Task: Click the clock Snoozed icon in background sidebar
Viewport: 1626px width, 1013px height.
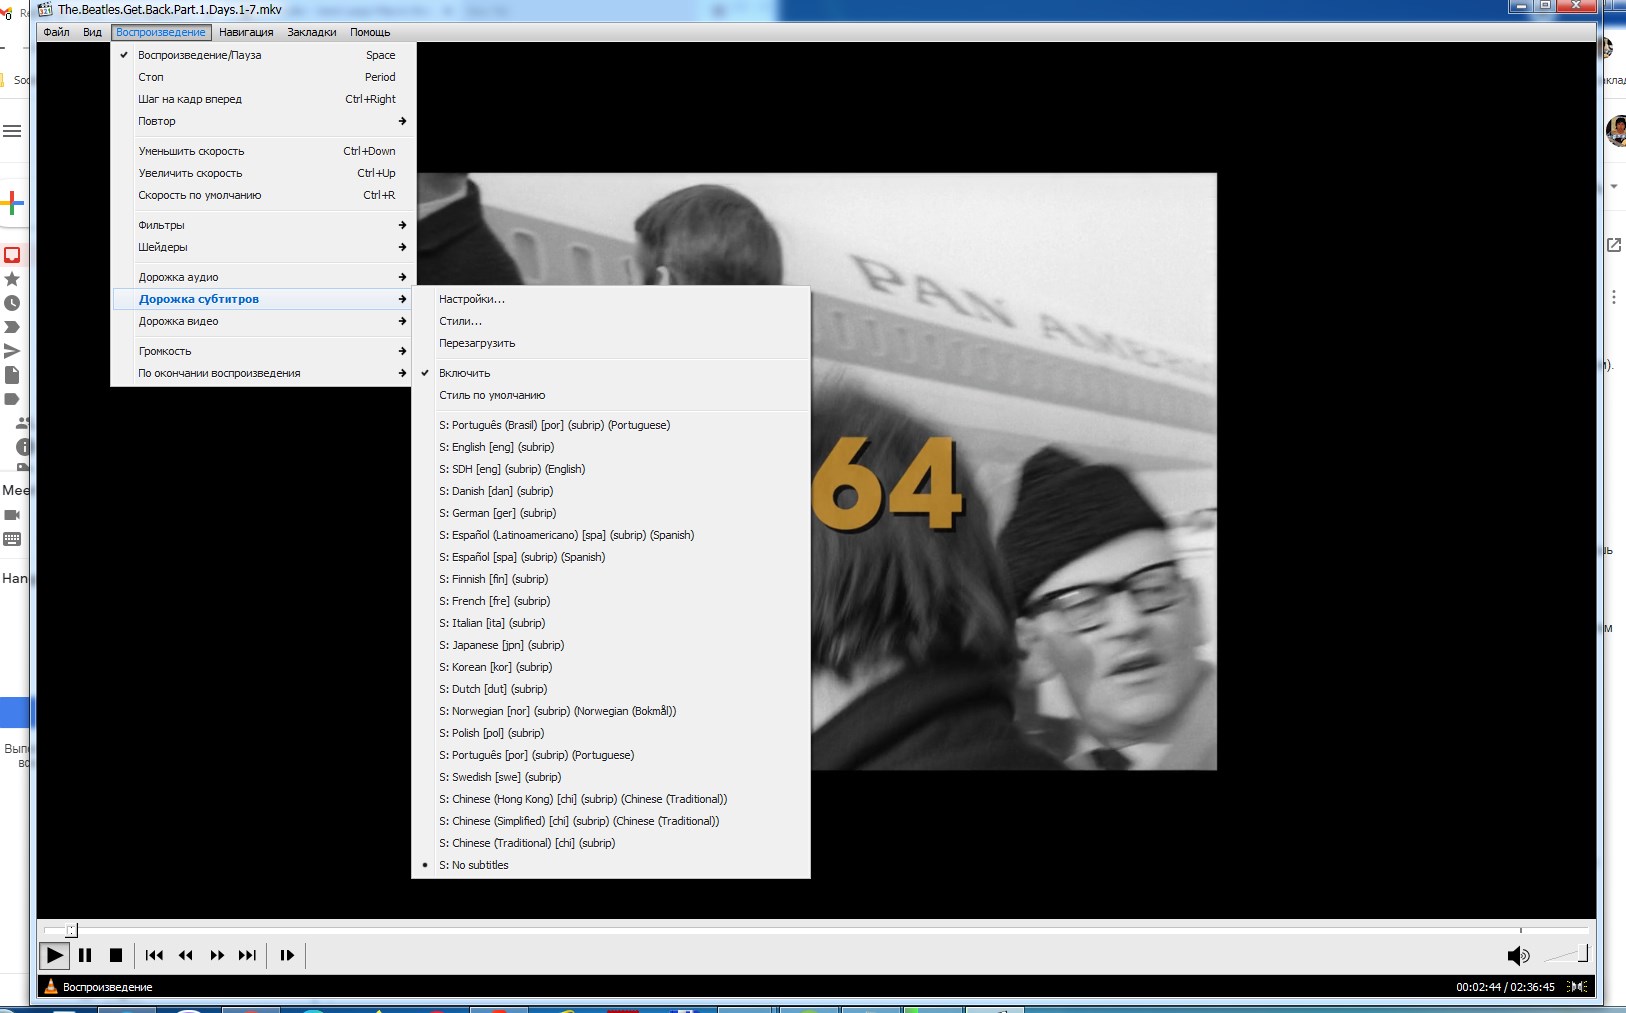Action: tap(12, 303)
